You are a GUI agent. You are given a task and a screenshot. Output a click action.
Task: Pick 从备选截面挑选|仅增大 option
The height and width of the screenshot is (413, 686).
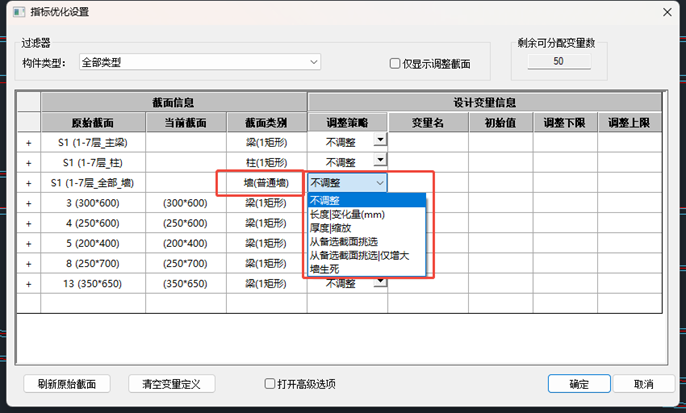[x=365, y=255]
